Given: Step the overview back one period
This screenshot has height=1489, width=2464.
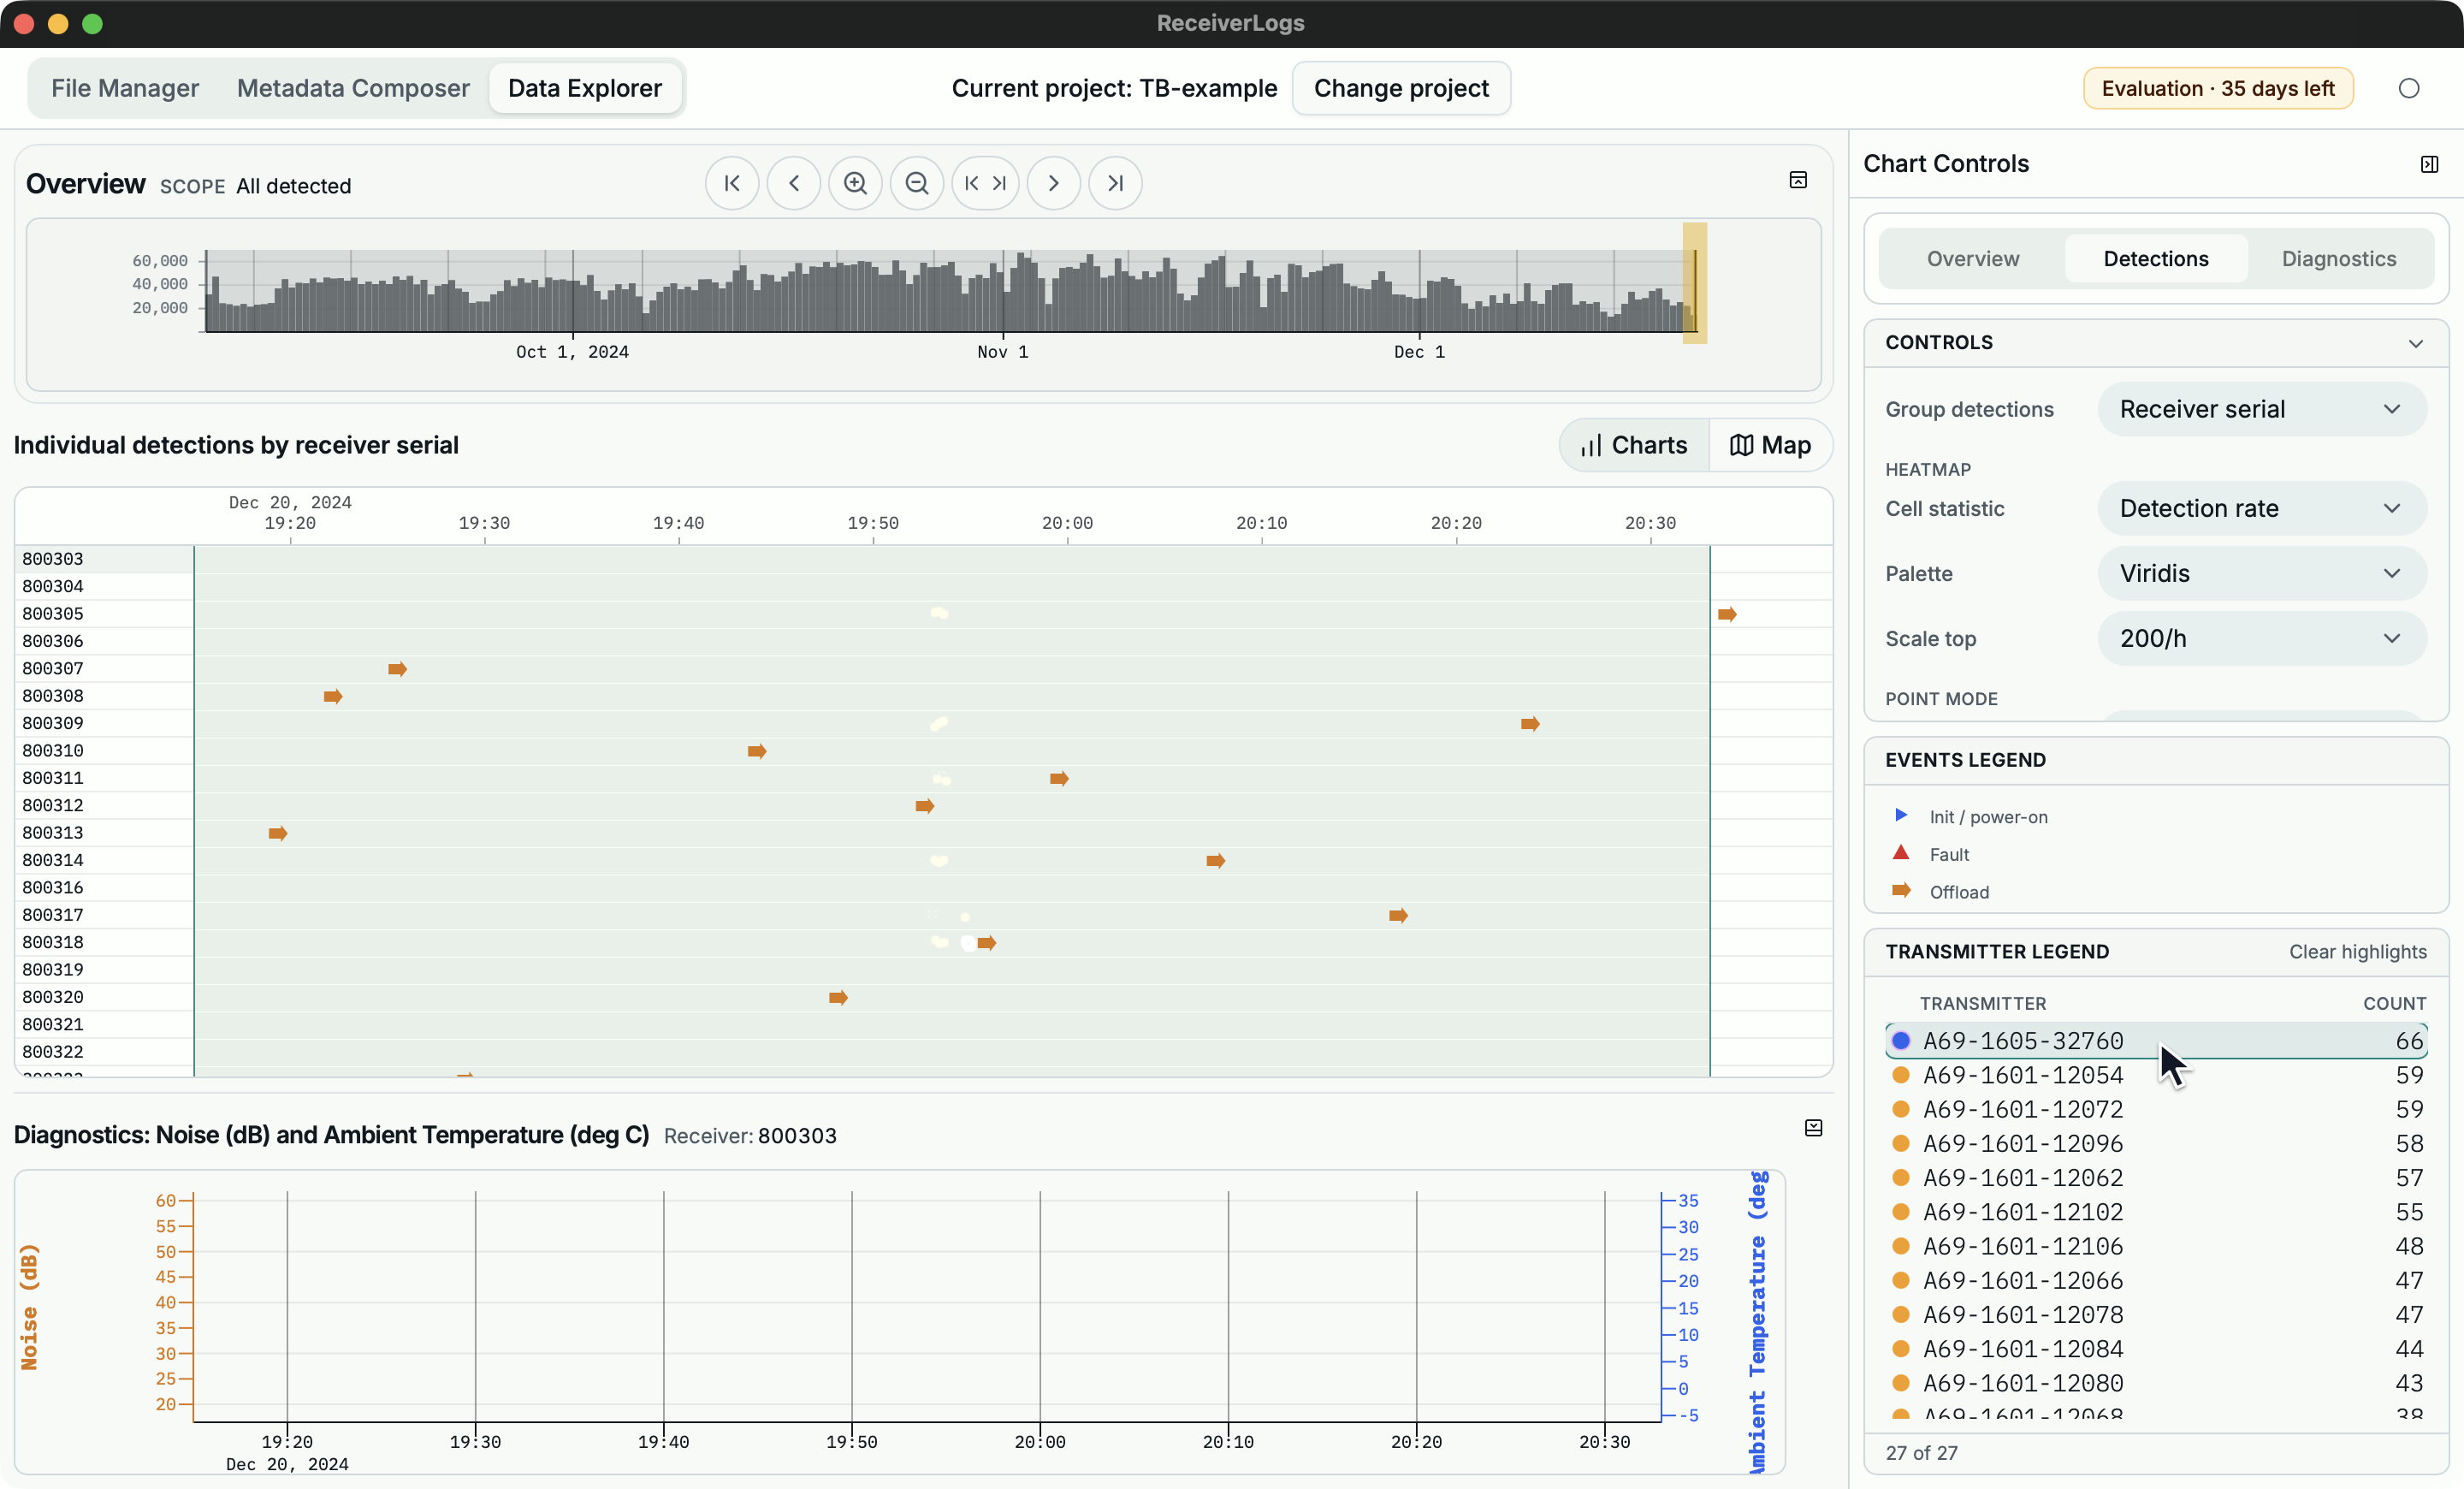Looking at the screenshot, I should click(794, 184).
